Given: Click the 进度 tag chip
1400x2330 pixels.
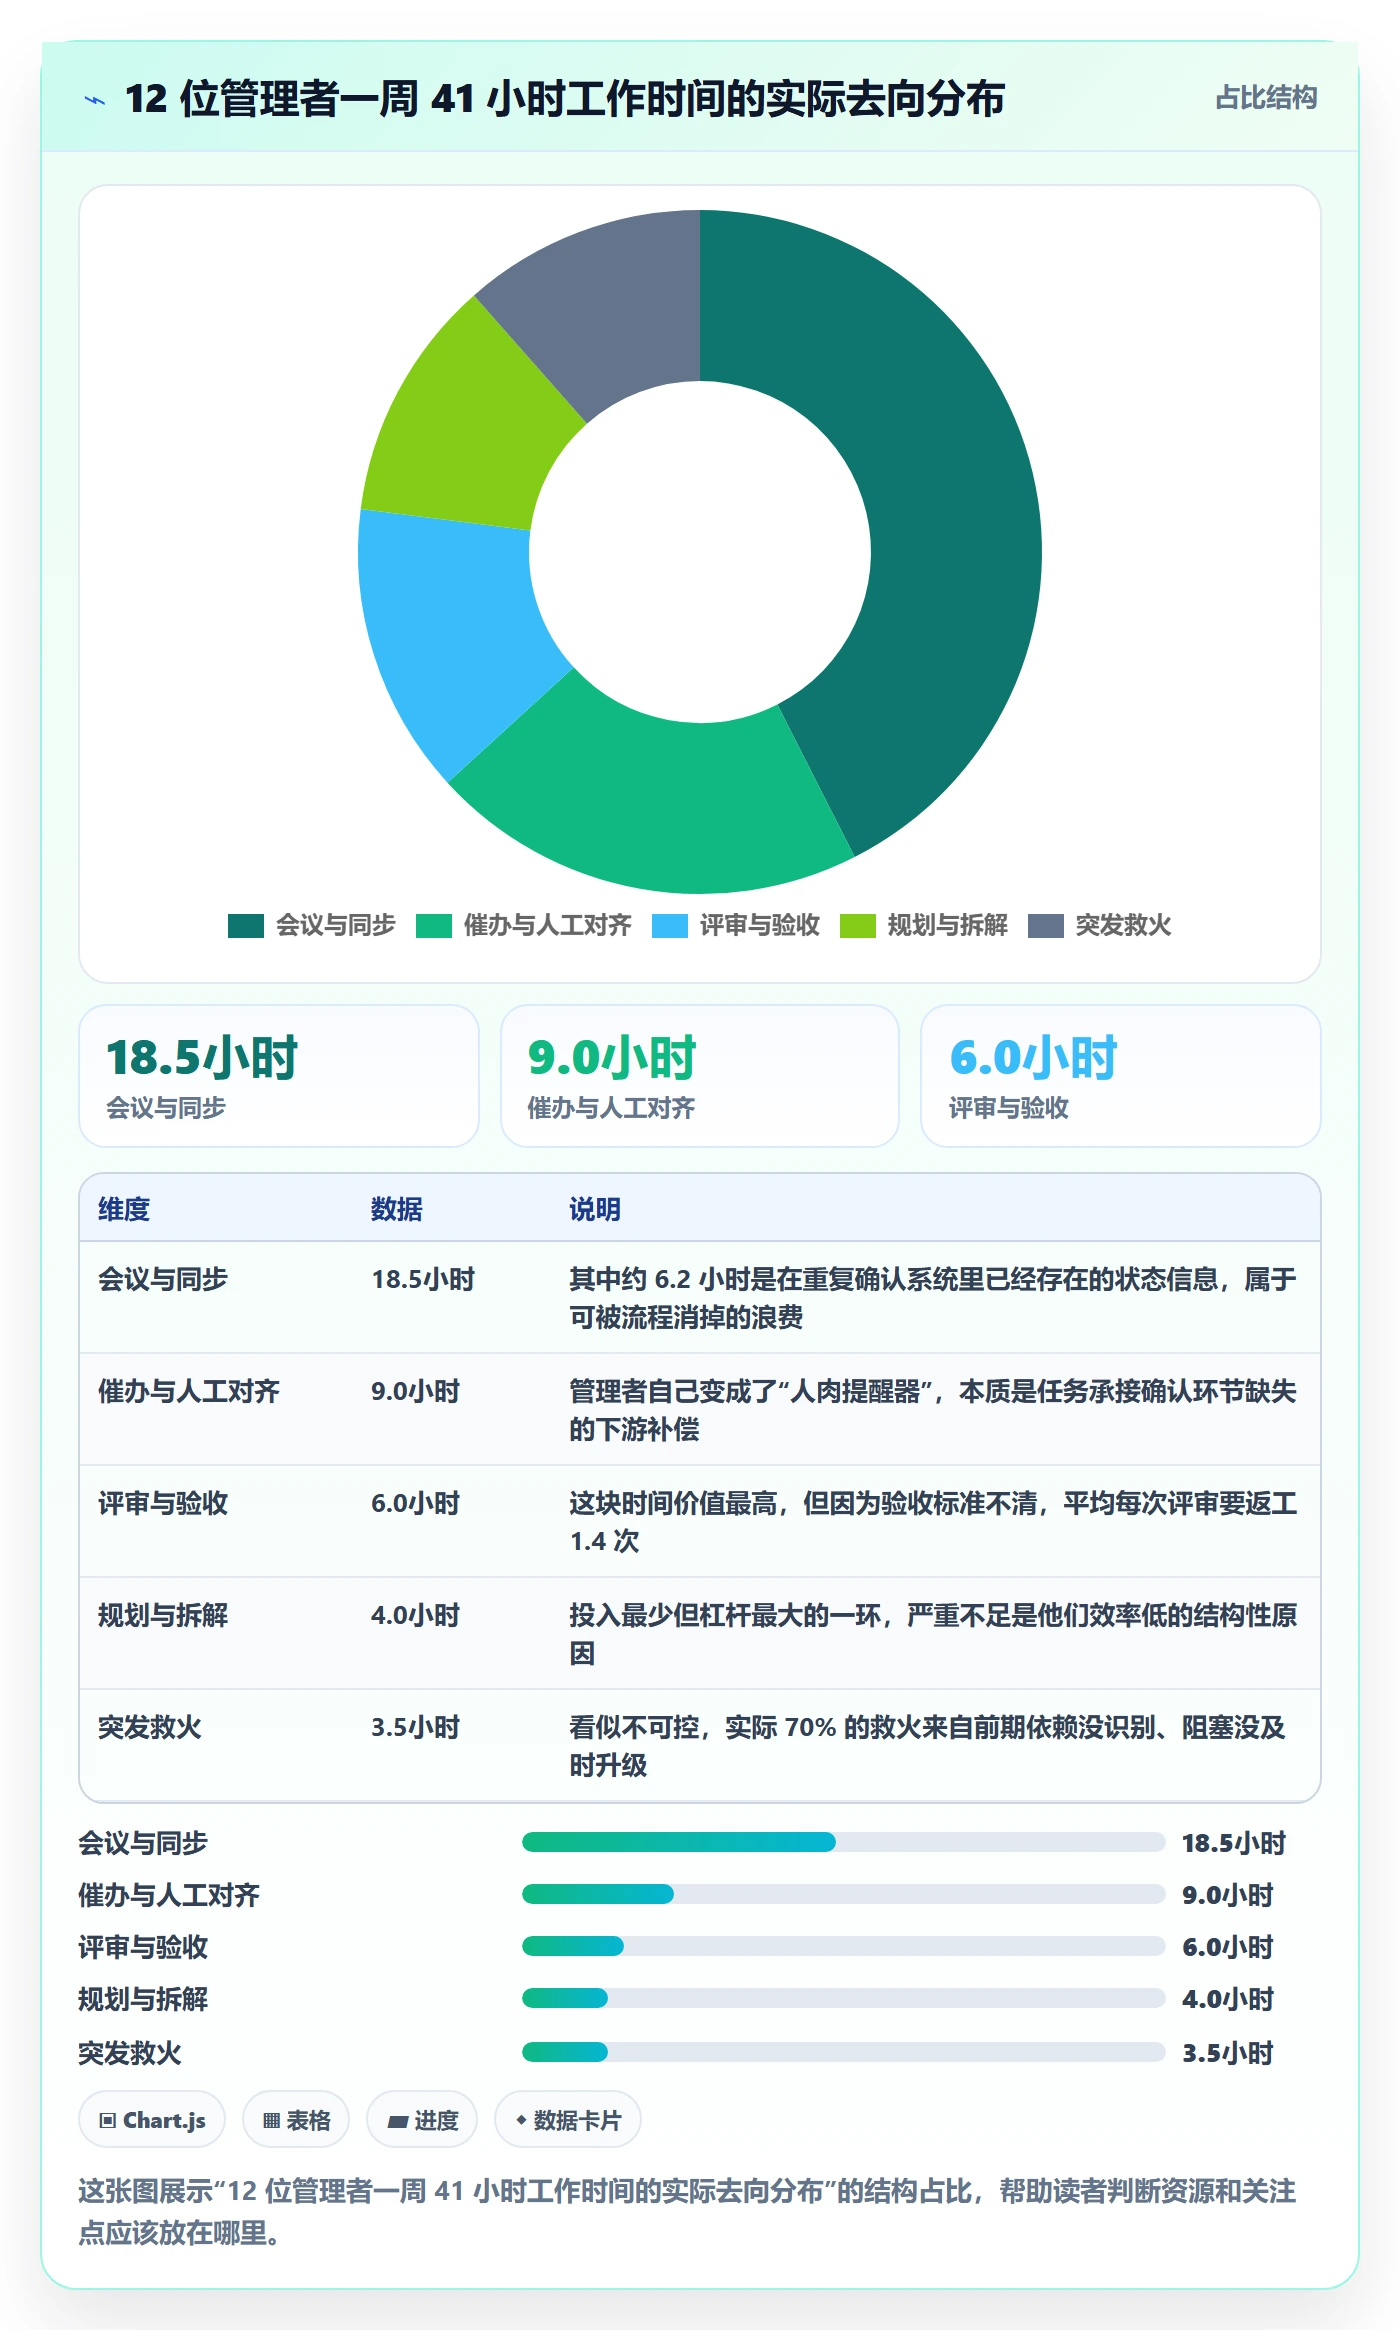Looking at the screenshot, I should pyautogui.click(x=422, y=2119).
